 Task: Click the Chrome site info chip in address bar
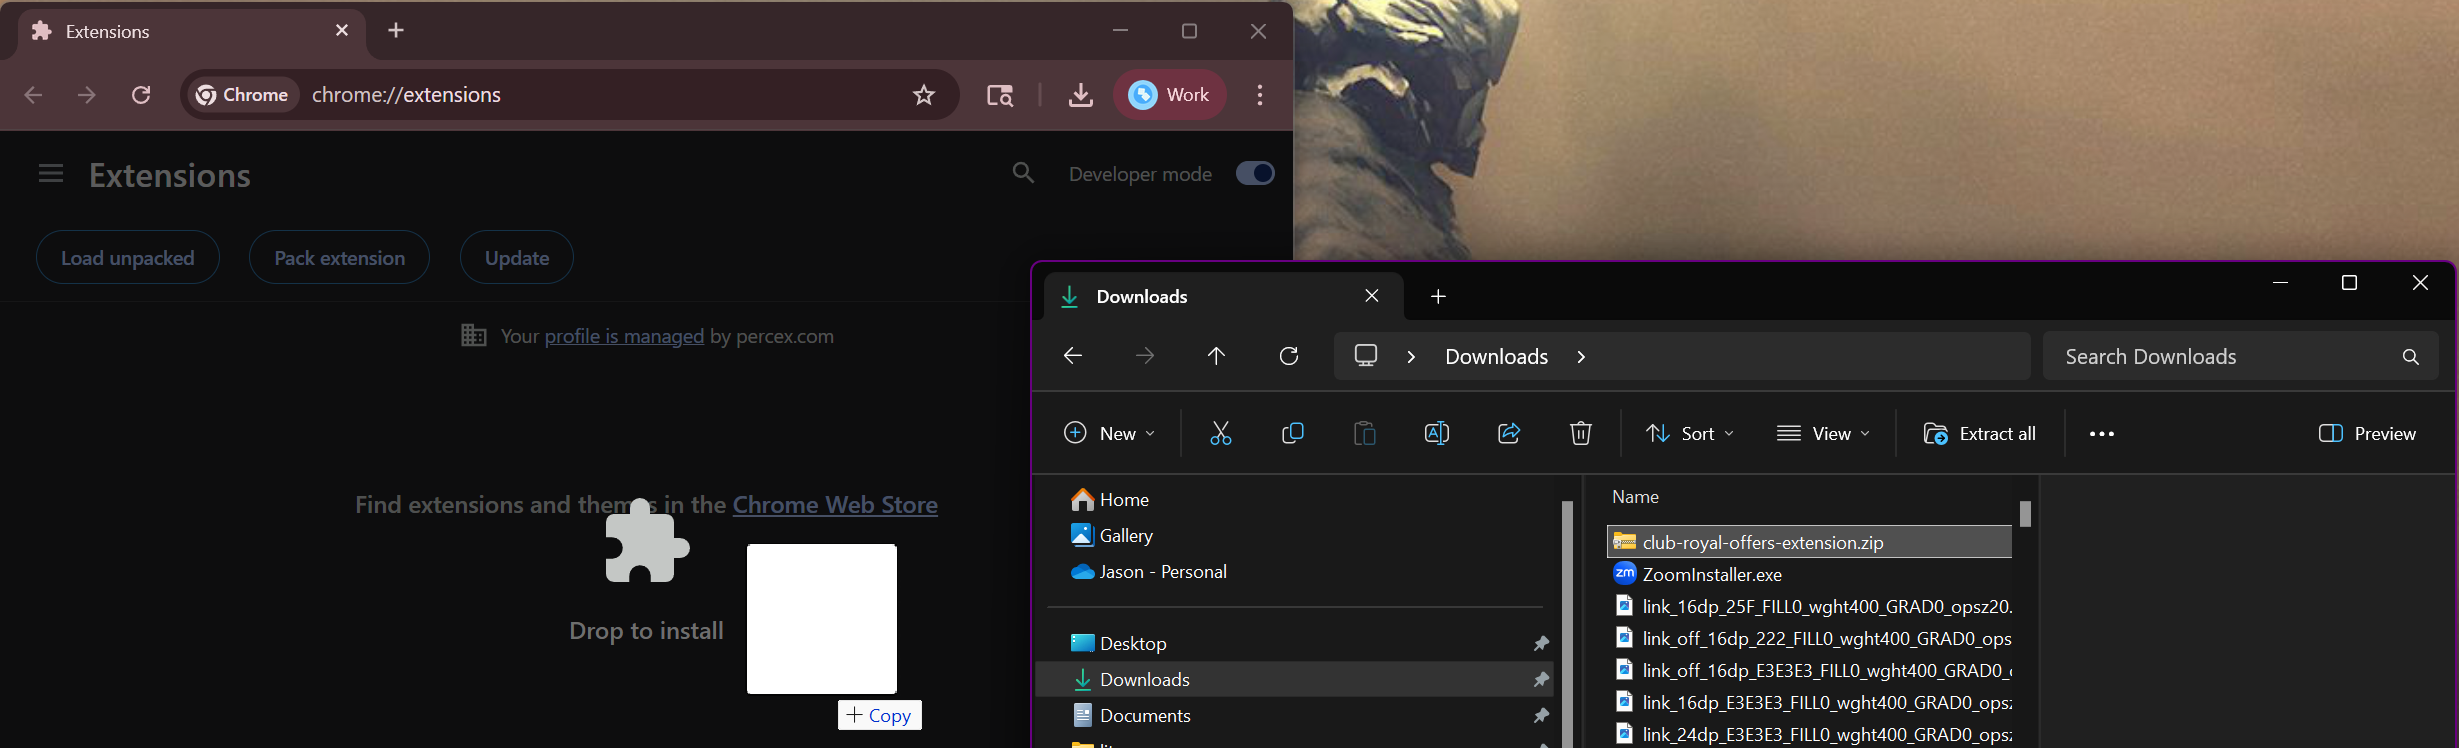coord(243,95)
